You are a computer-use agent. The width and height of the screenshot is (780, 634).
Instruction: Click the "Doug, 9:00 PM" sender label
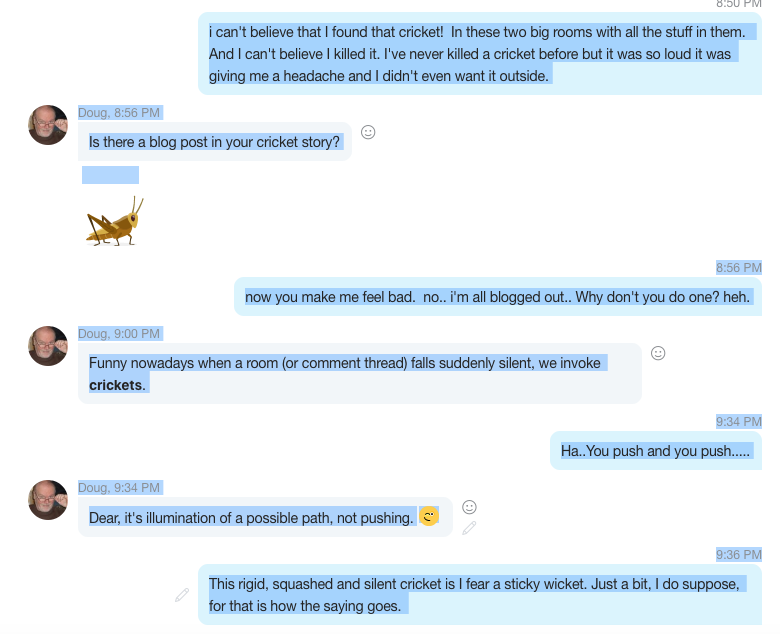(x=119, y=333)
